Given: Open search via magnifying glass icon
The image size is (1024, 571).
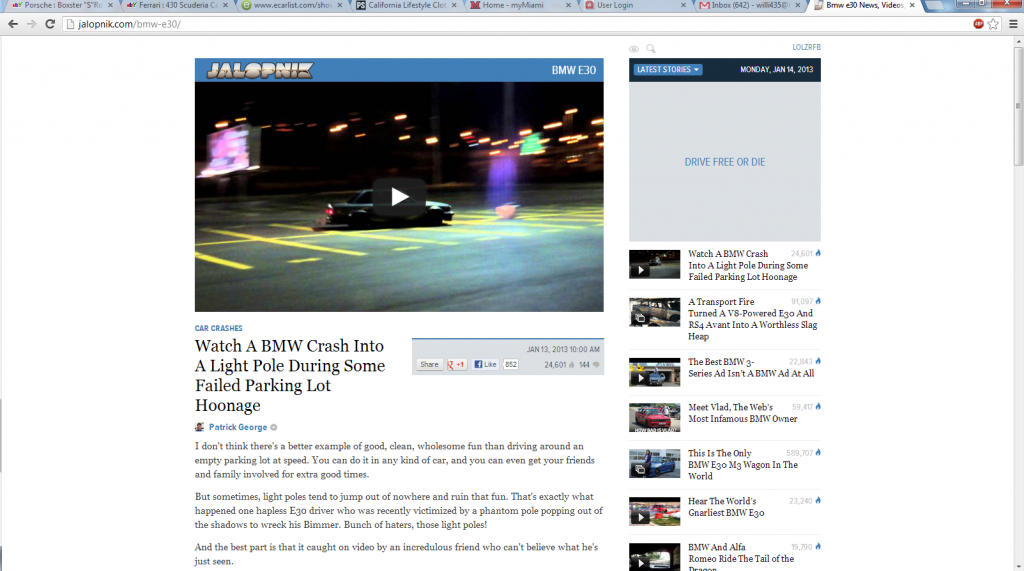Looking at the screenshot, I should coord(651,48).
